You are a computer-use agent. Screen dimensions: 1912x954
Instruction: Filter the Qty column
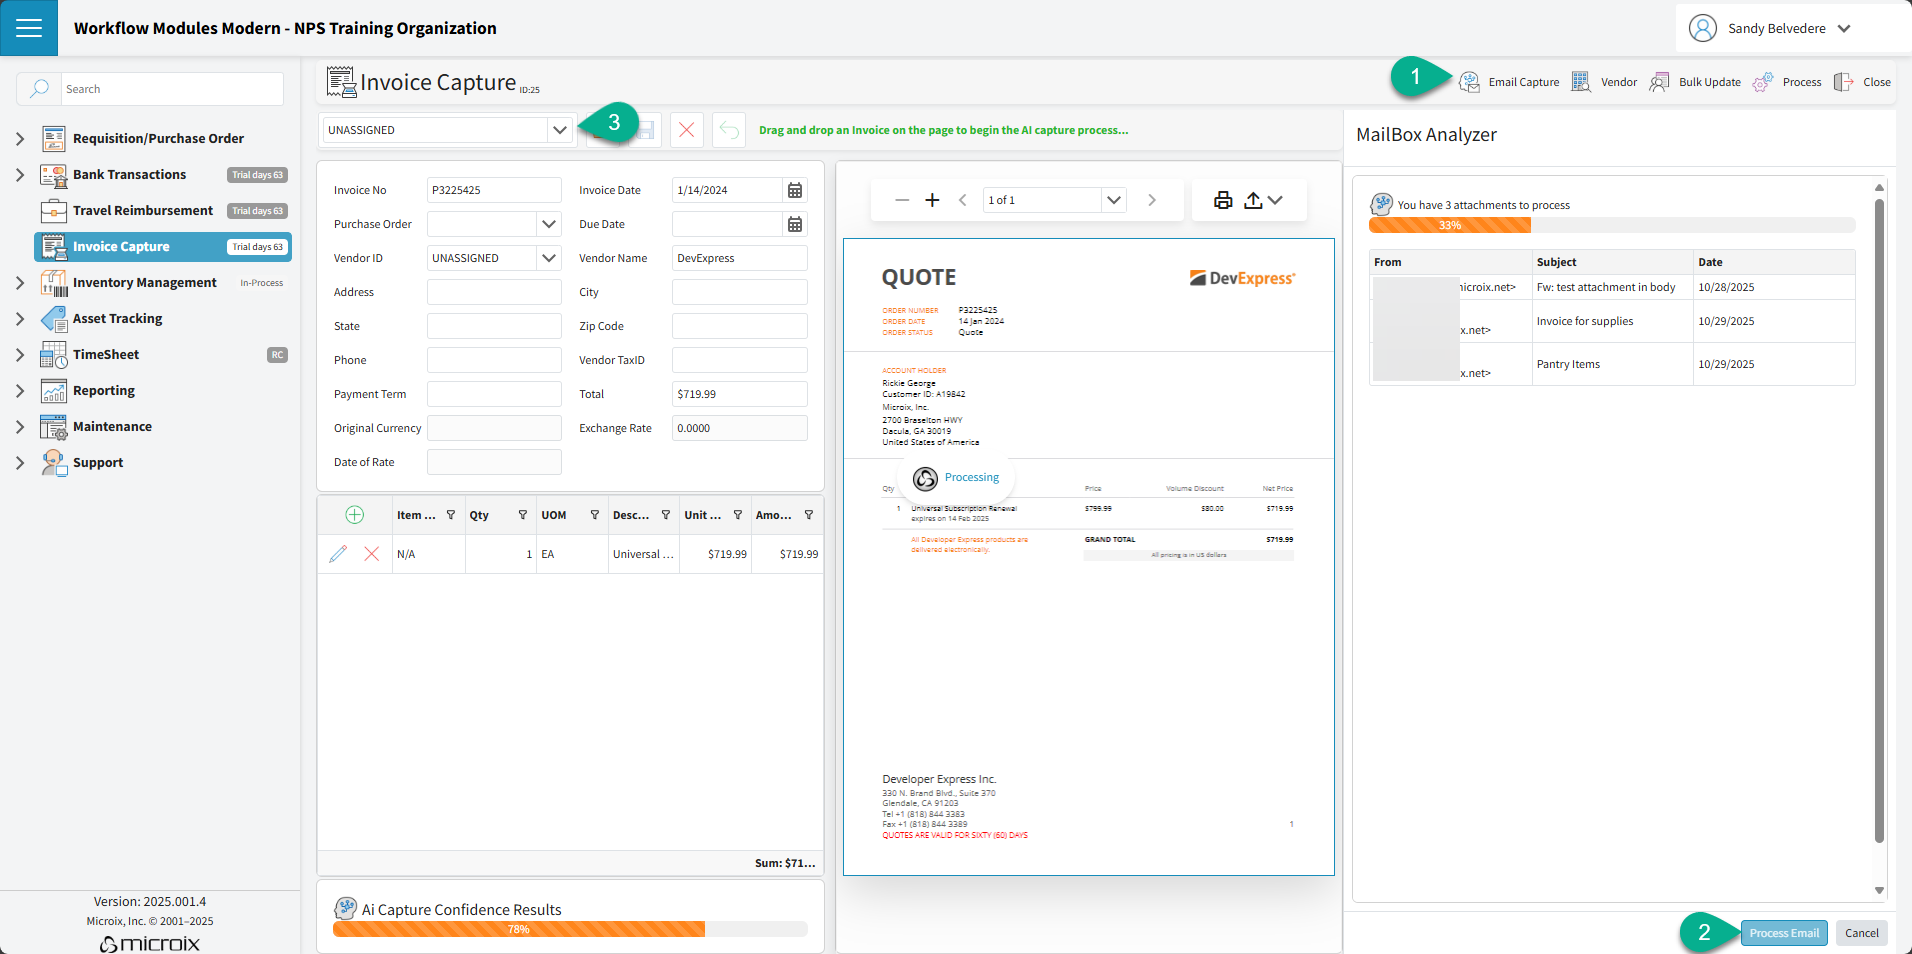[x=522, y=515]
